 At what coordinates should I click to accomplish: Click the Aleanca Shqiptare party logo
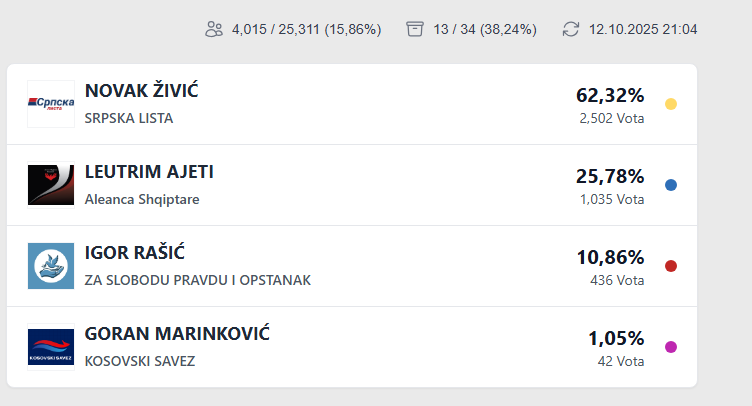51,185
